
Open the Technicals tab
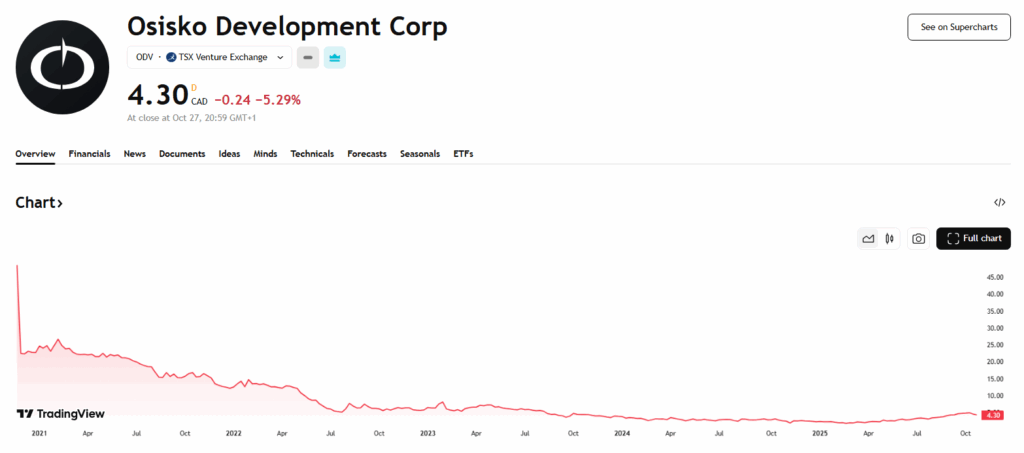click(x=312, y=154)
